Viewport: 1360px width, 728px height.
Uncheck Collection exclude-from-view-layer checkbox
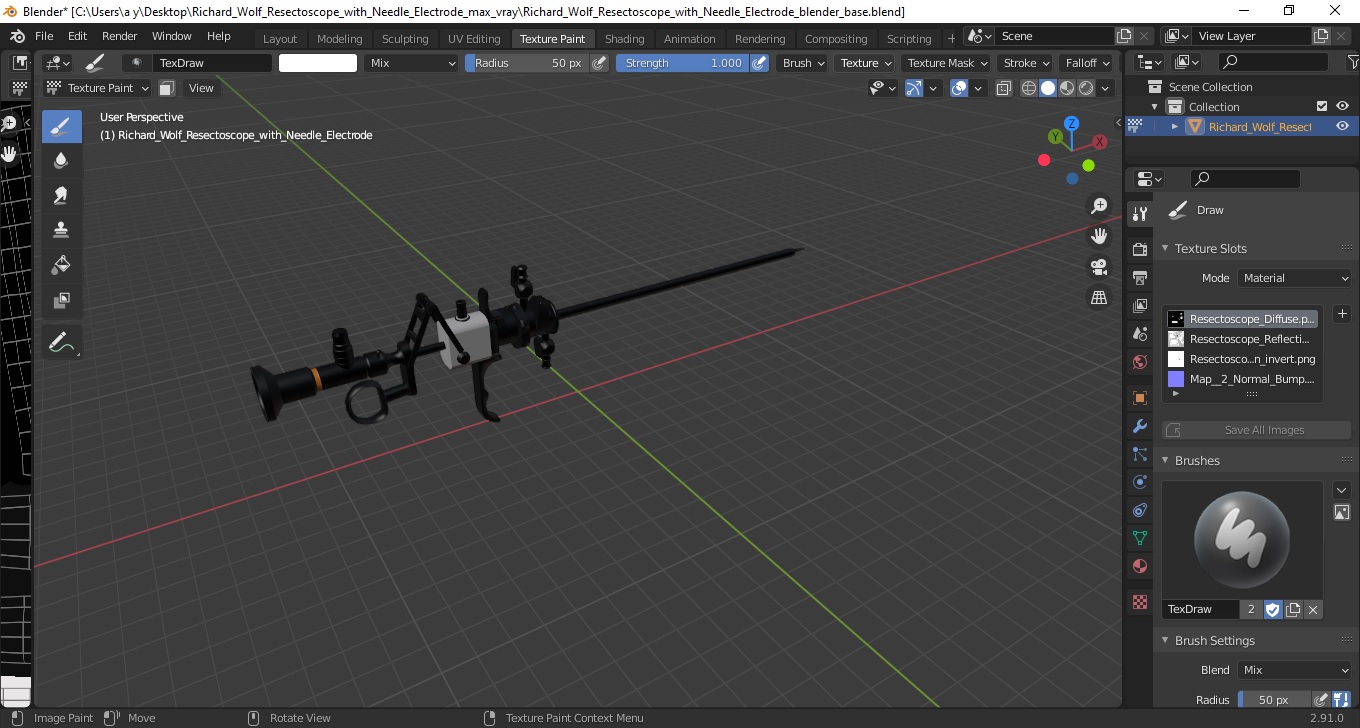click(x=1322, y=106)
